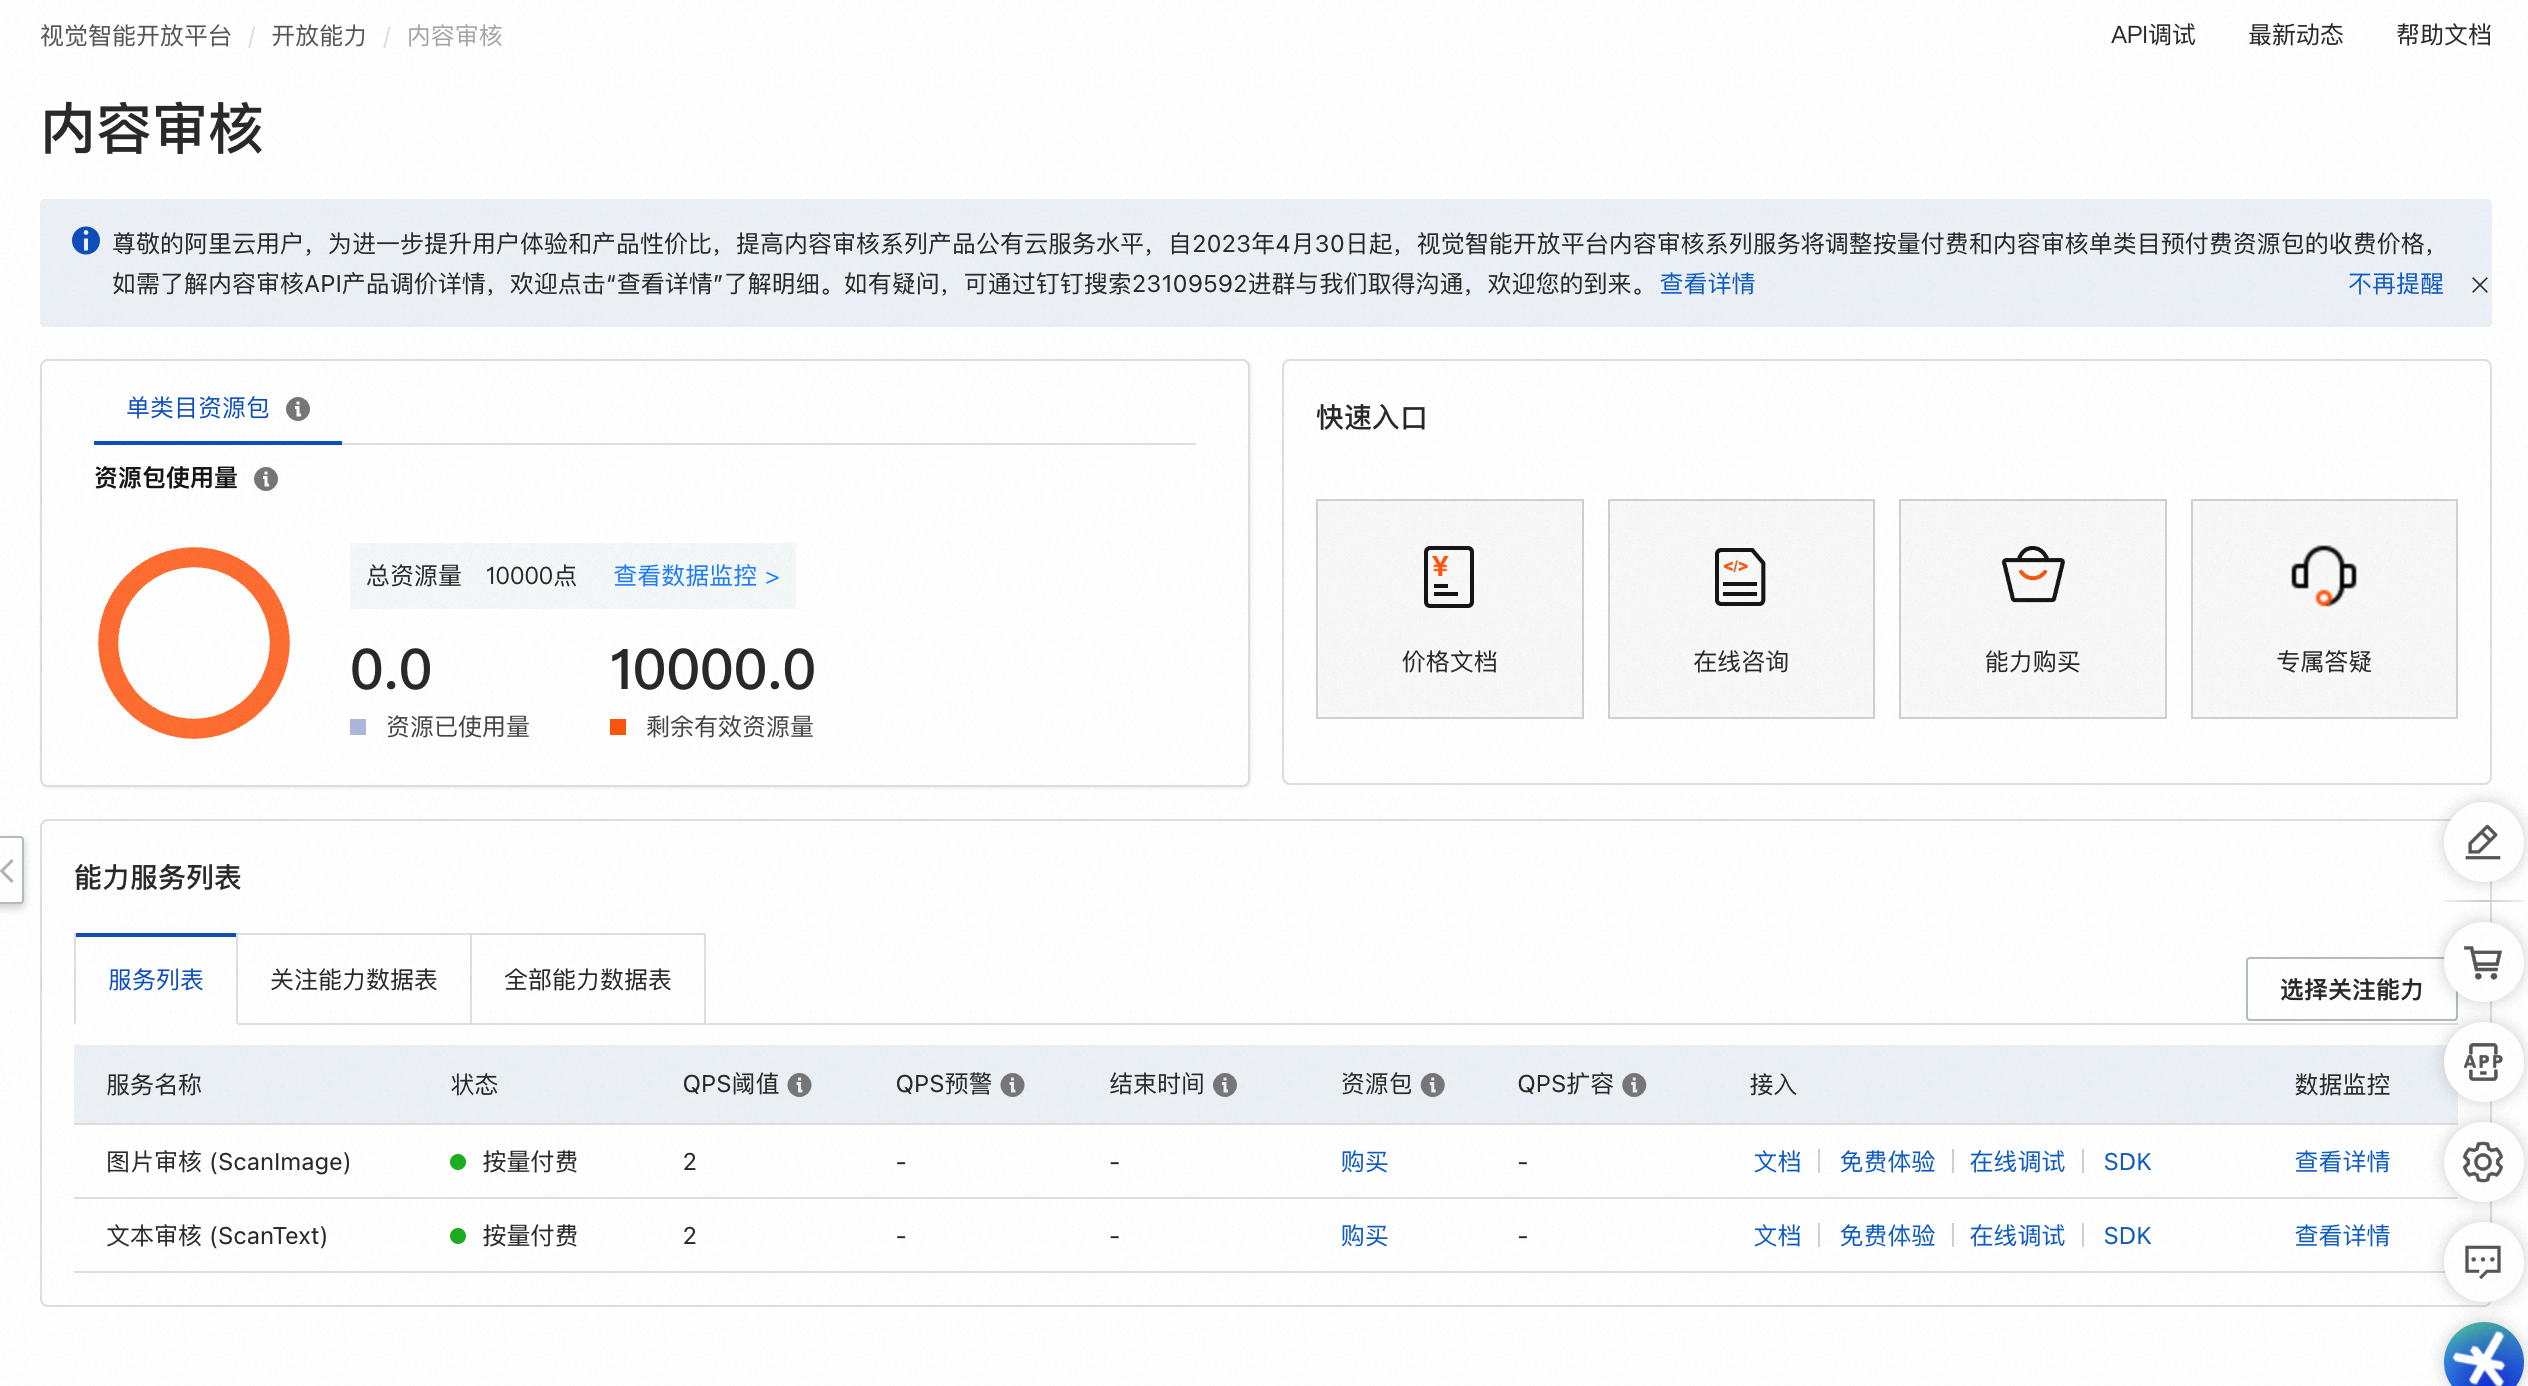Click the 按量付费 status of 图片审核

(530, 1162)
